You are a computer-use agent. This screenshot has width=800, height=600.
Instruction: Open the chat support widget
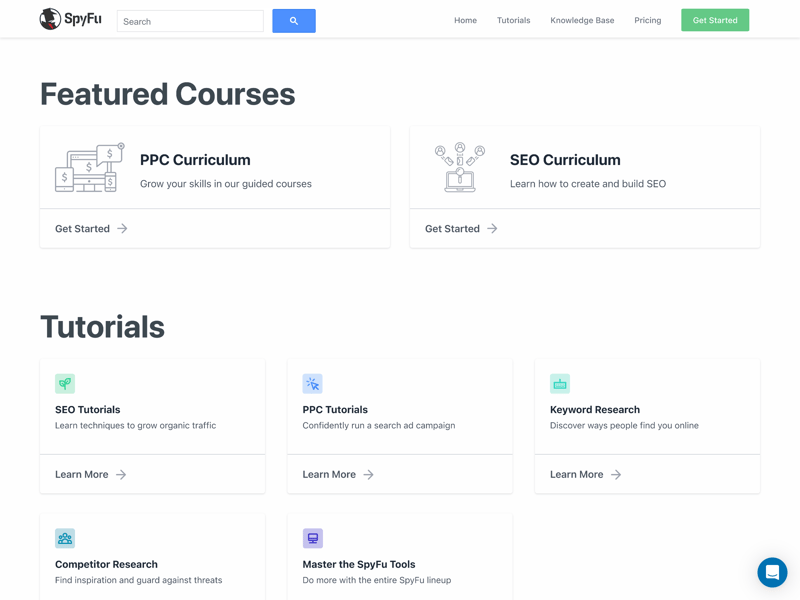772,572
